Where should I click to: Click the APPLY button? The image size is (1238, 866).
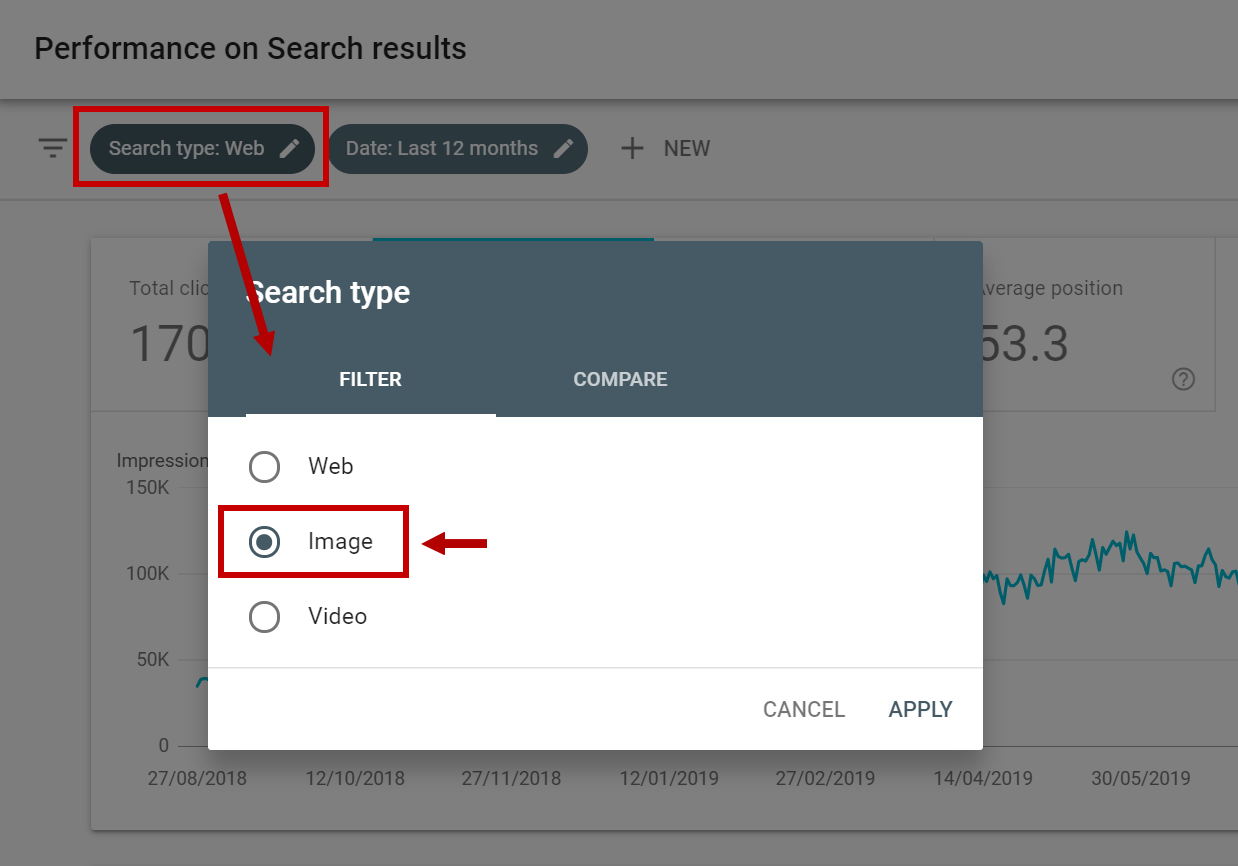pyautogui.click(x=920, y=710)
